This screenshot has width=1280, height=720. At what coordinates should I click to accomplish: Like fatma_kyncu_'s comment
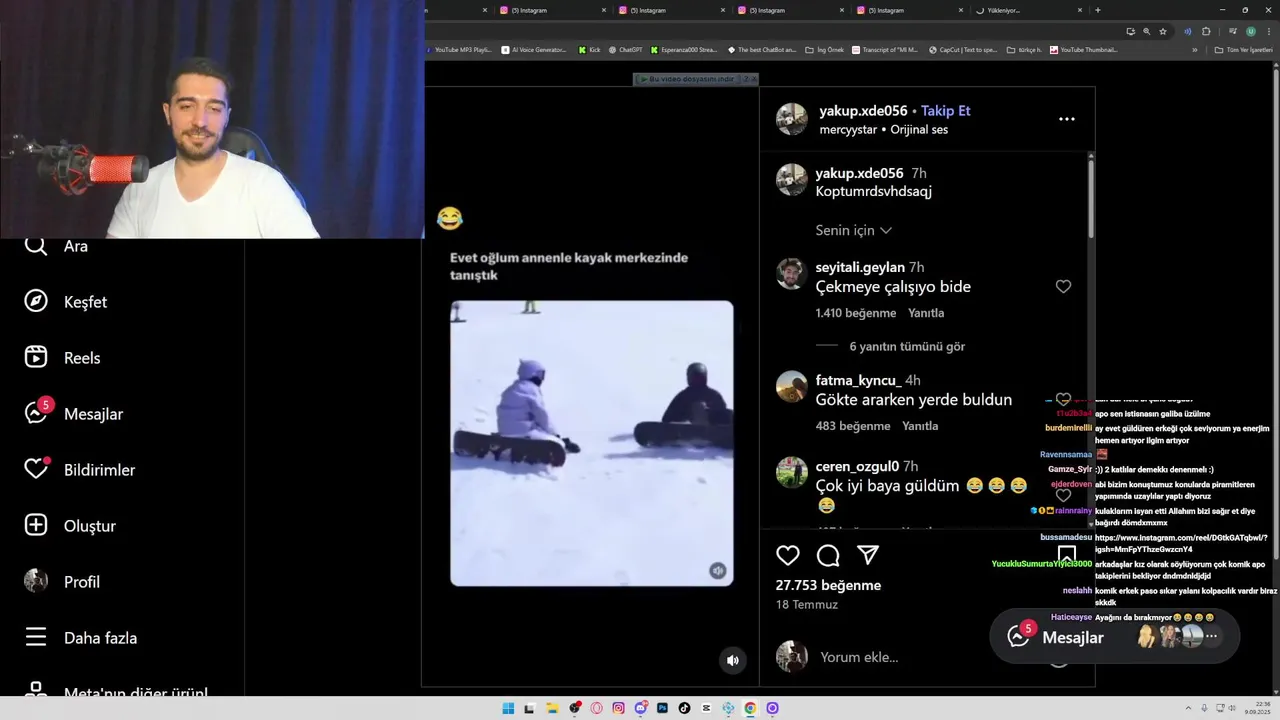point(1063,399)
